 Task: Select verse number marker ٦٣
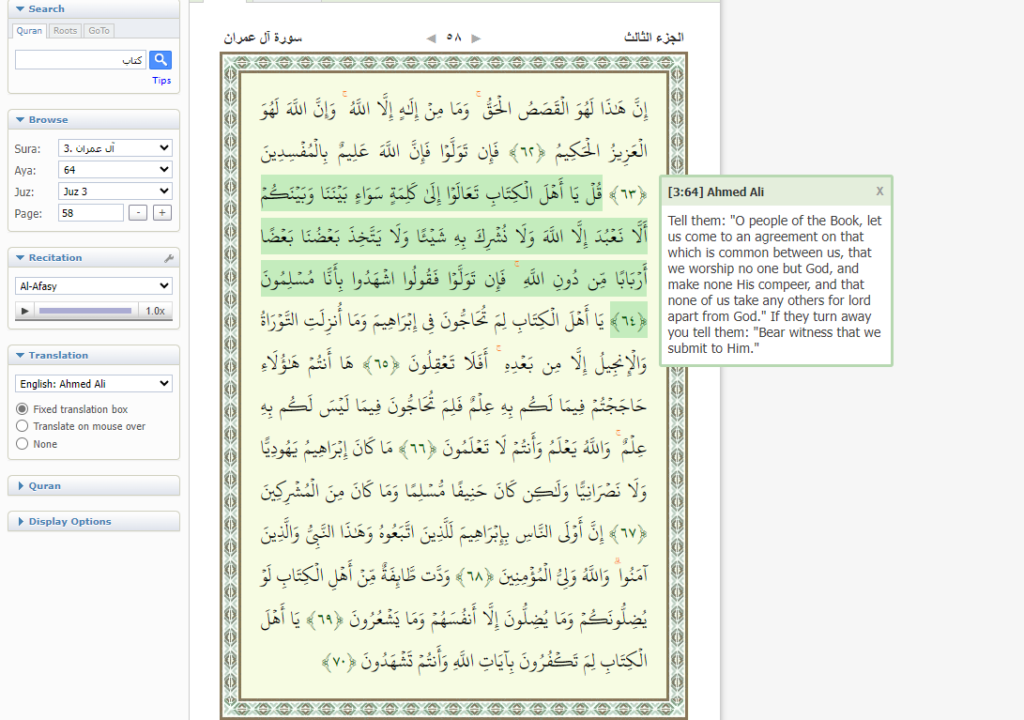point(628,195)
